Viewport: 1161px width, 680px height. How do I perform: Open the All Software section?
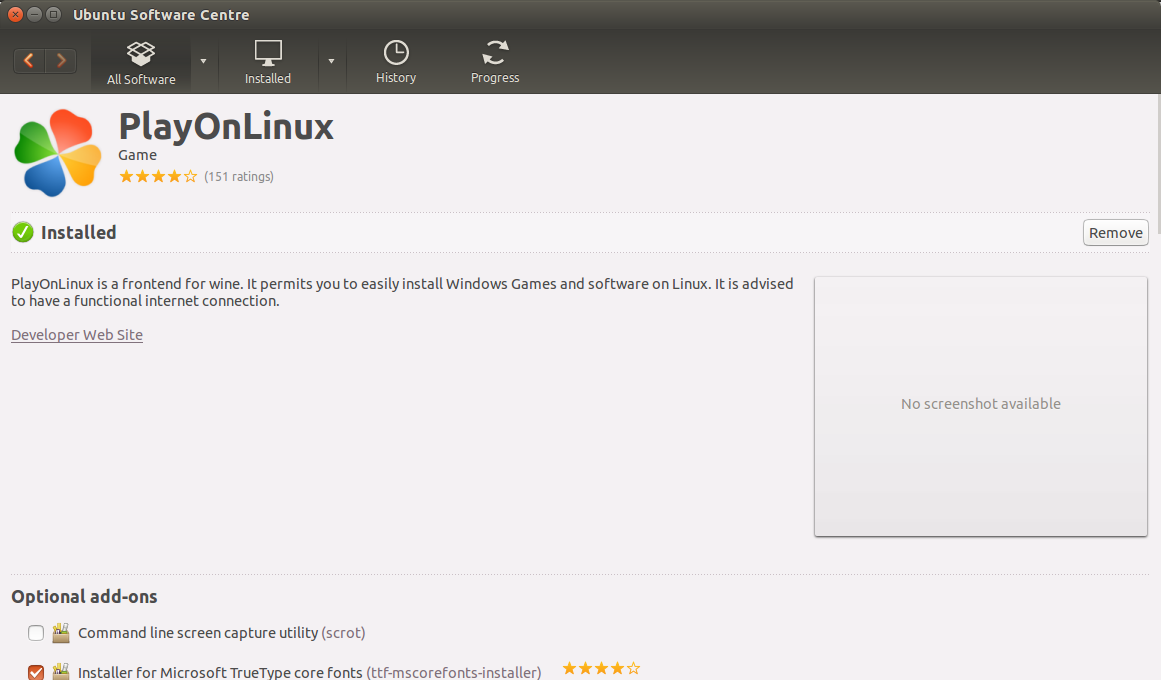coord(141,62)
